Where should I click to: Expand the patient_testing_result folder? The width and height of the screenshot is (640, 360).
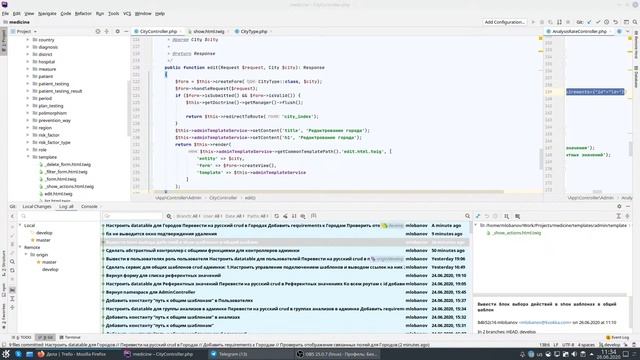pos(28,91)
